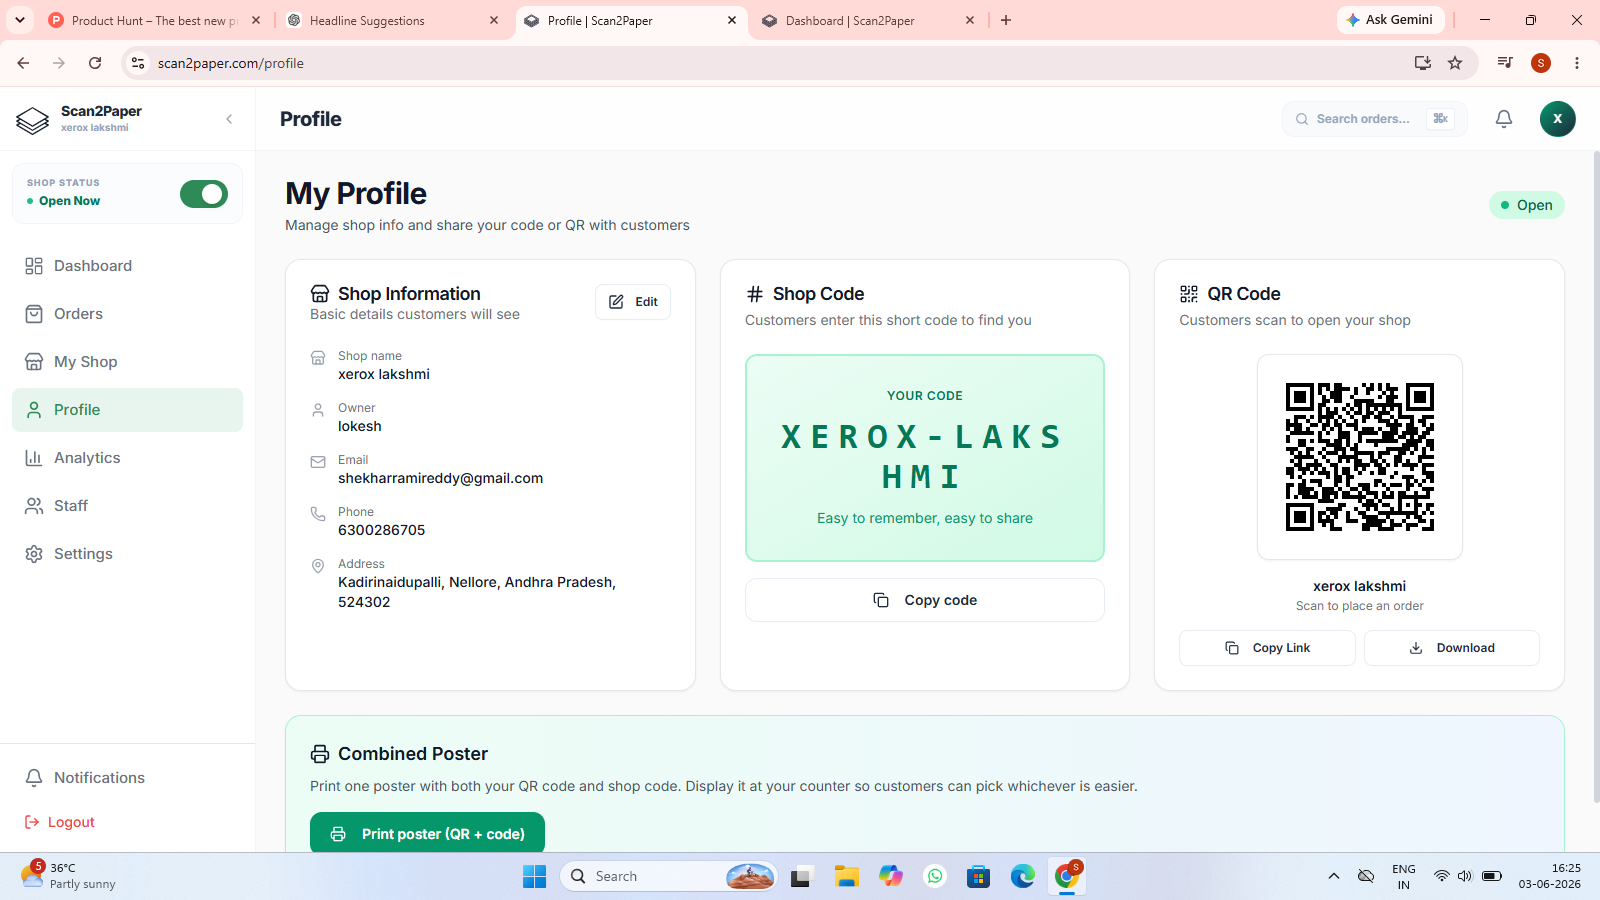Open the Windows Start menu
1600x900 pixels.
click(x=535, y=877)
